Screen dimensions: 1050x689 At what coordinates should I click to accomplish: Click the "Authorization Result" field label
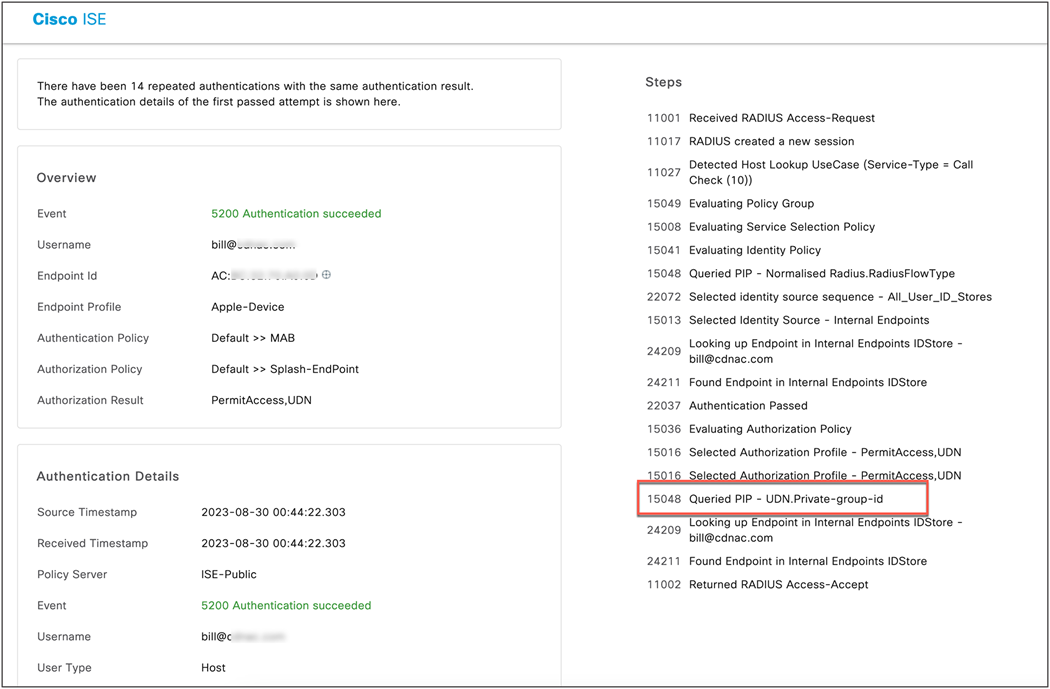[90, 400]
